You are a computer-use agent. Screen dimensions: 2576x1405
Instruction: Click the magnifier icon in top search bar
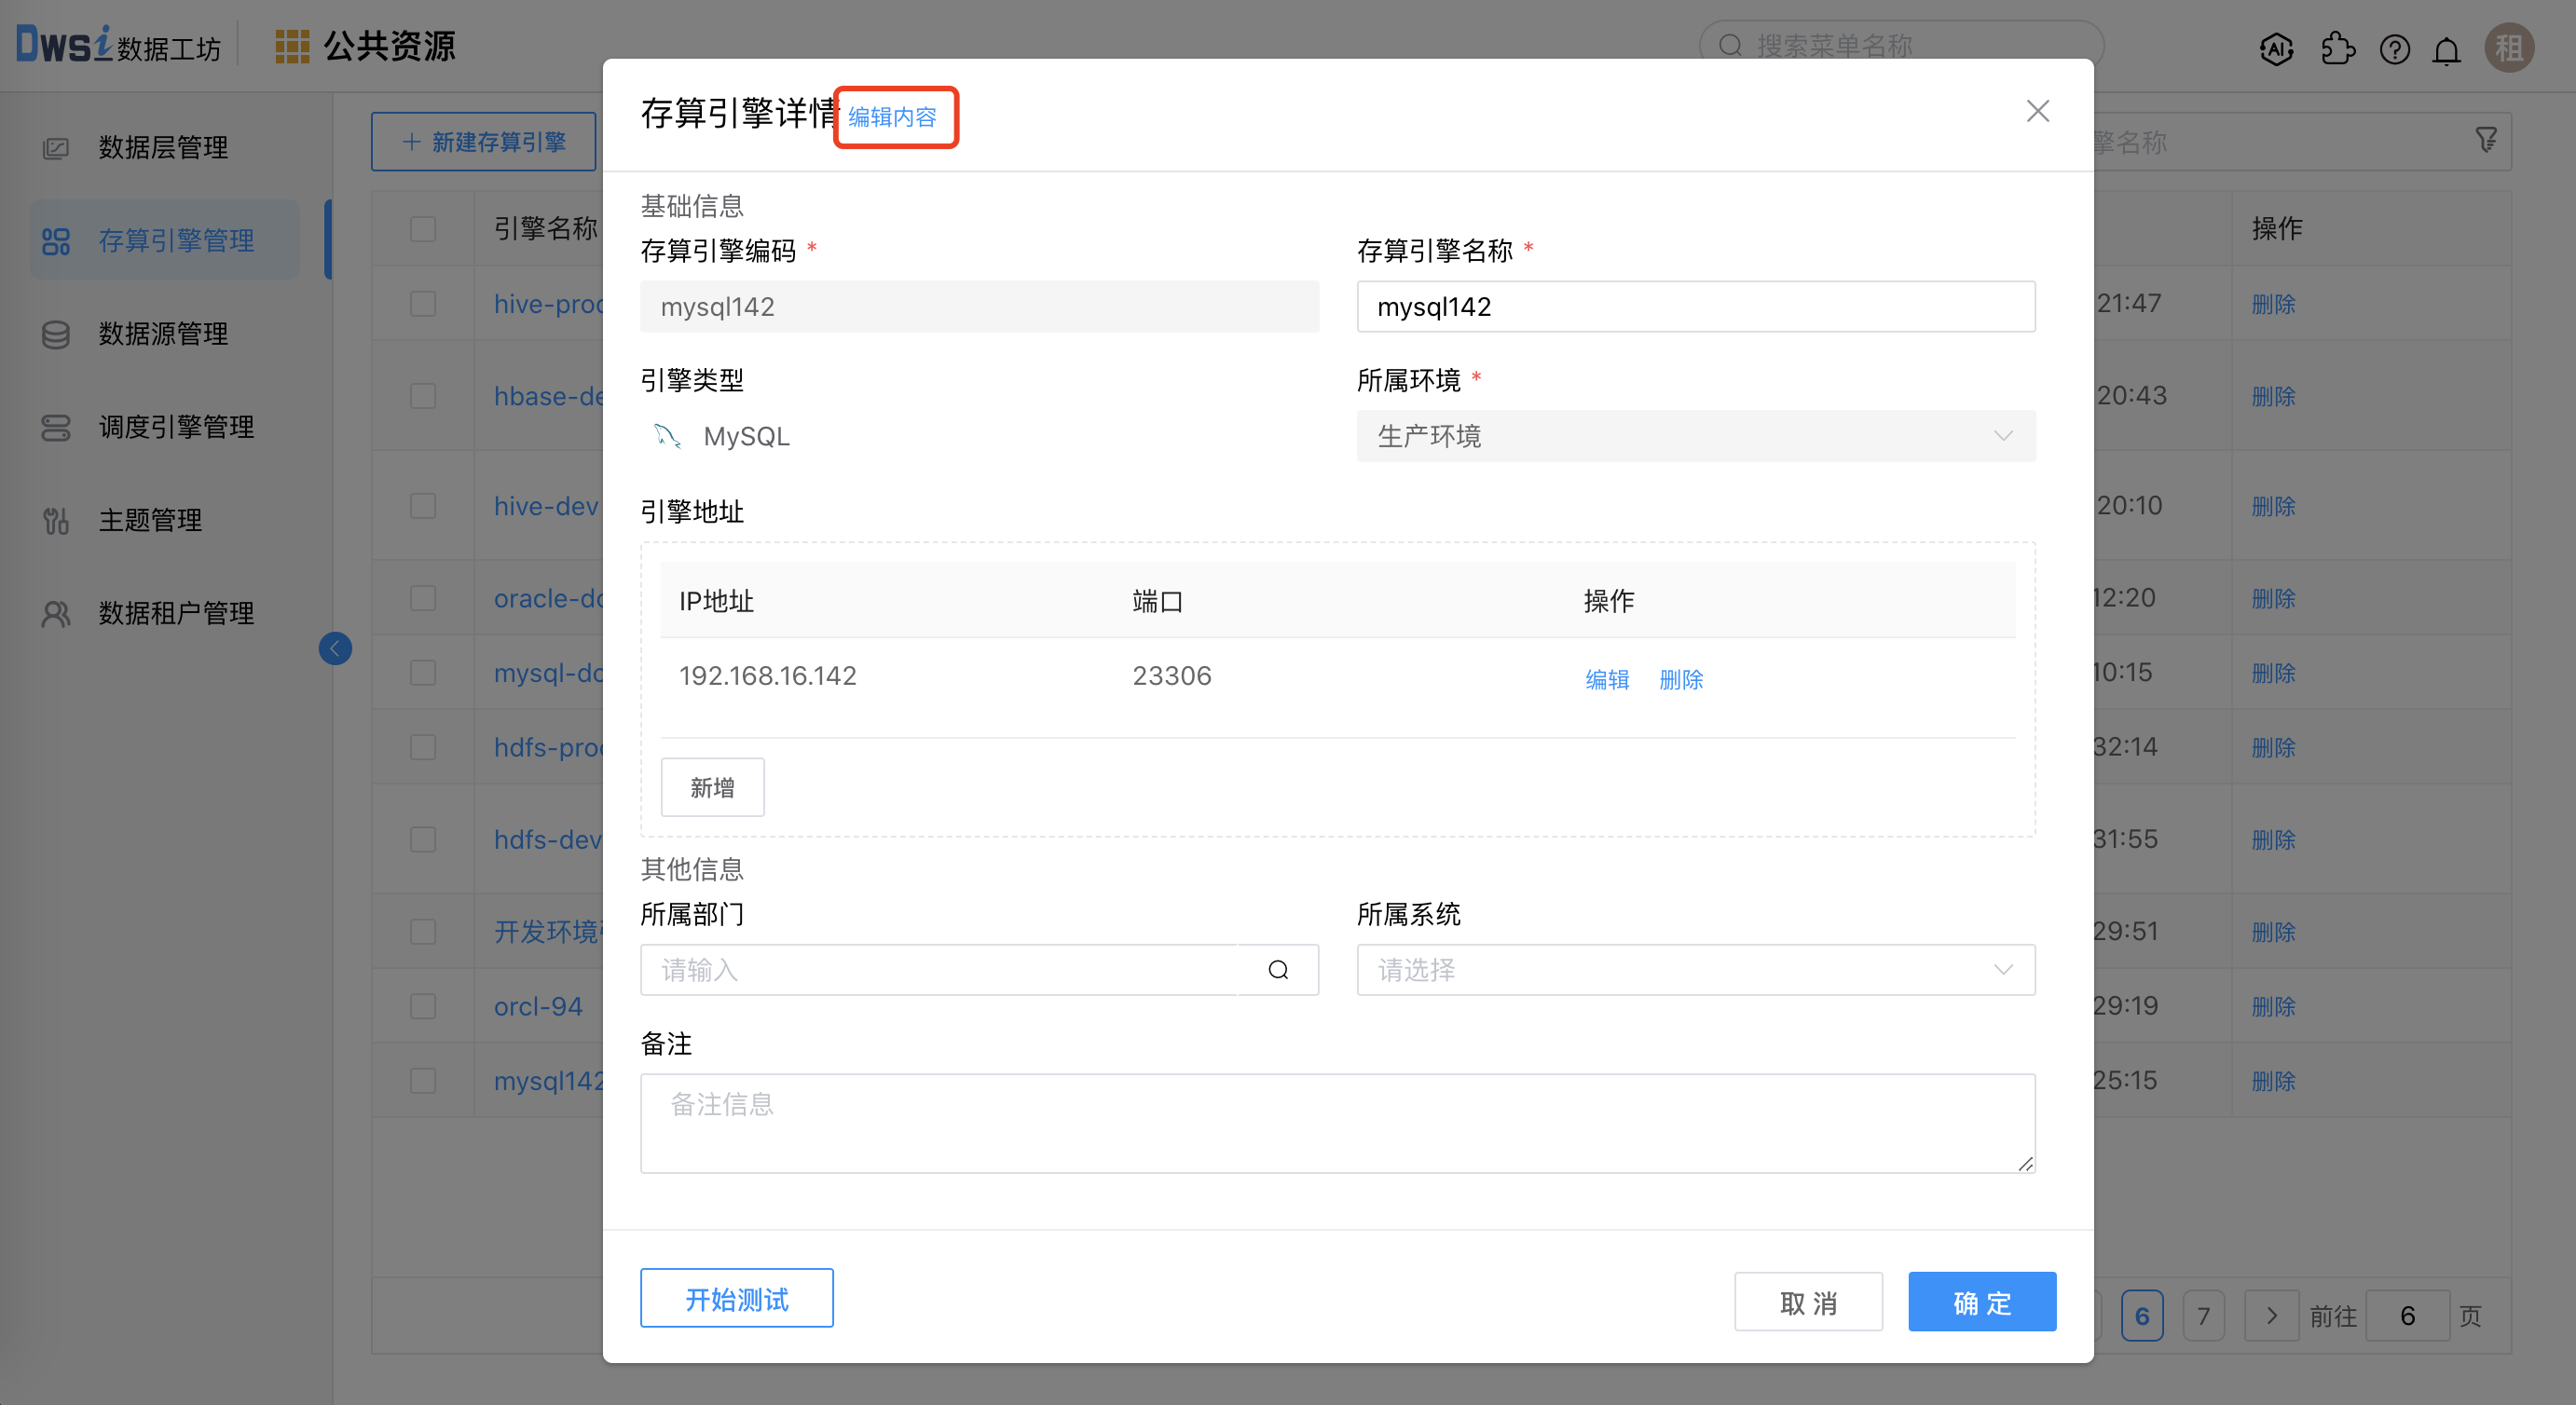1730,45
